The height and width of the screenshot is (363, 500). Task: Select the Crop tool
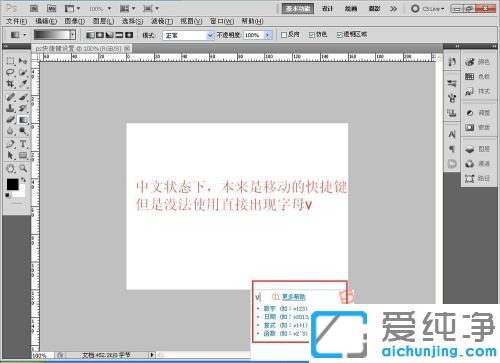(10, 84)
